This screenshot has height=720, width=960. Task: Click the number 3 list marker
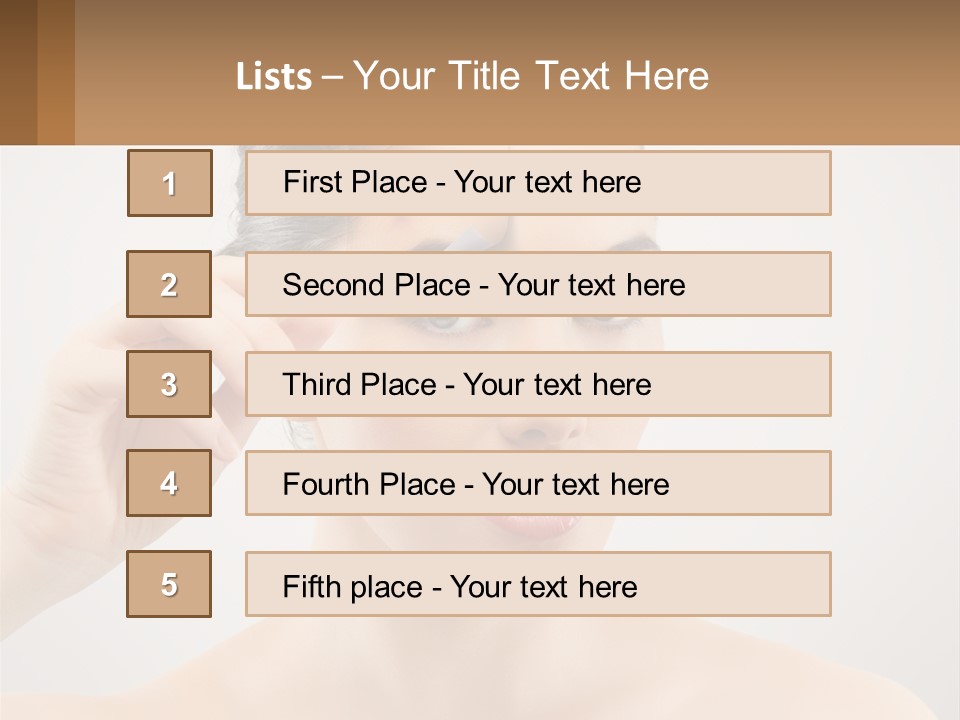click(169, 384)
